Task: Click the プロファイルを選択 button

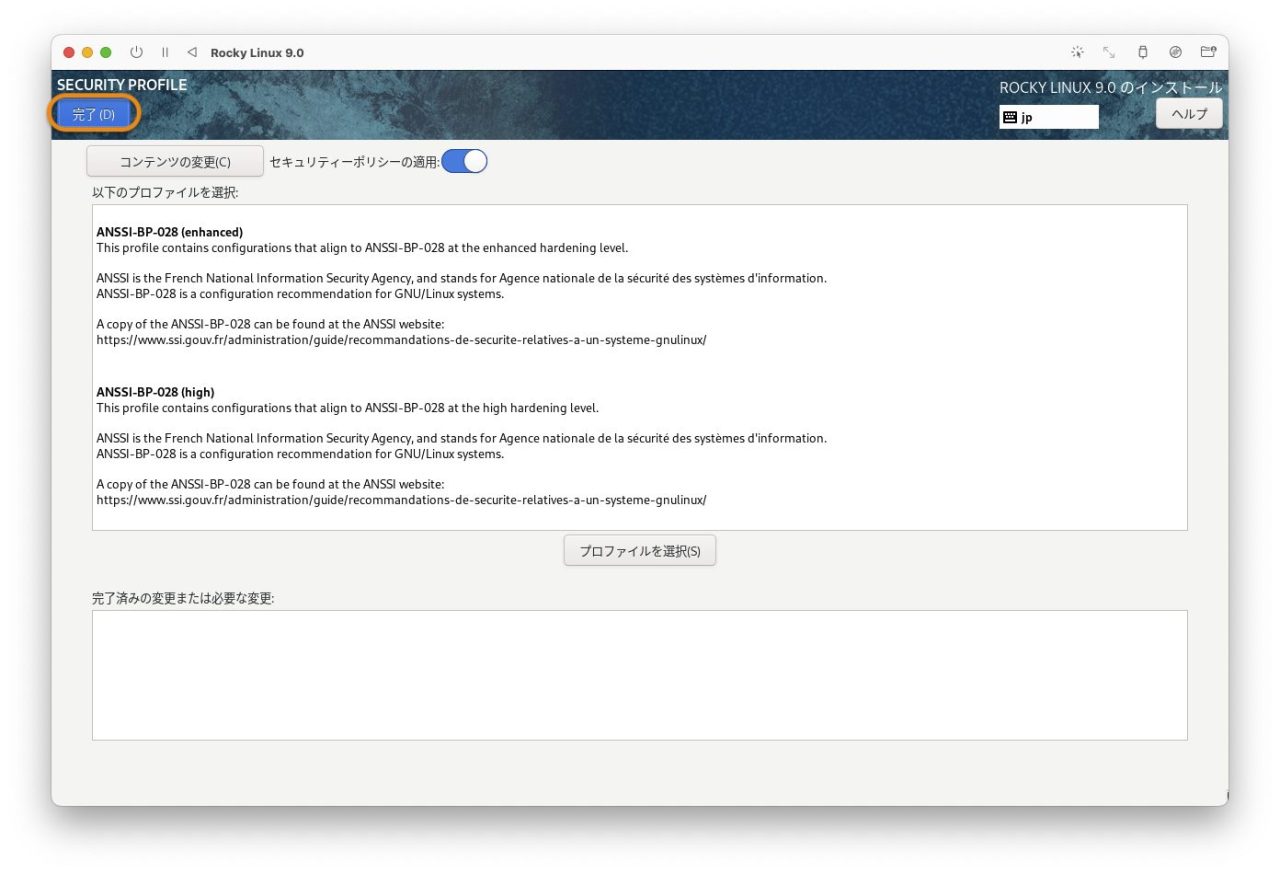Action: [639, 550]
